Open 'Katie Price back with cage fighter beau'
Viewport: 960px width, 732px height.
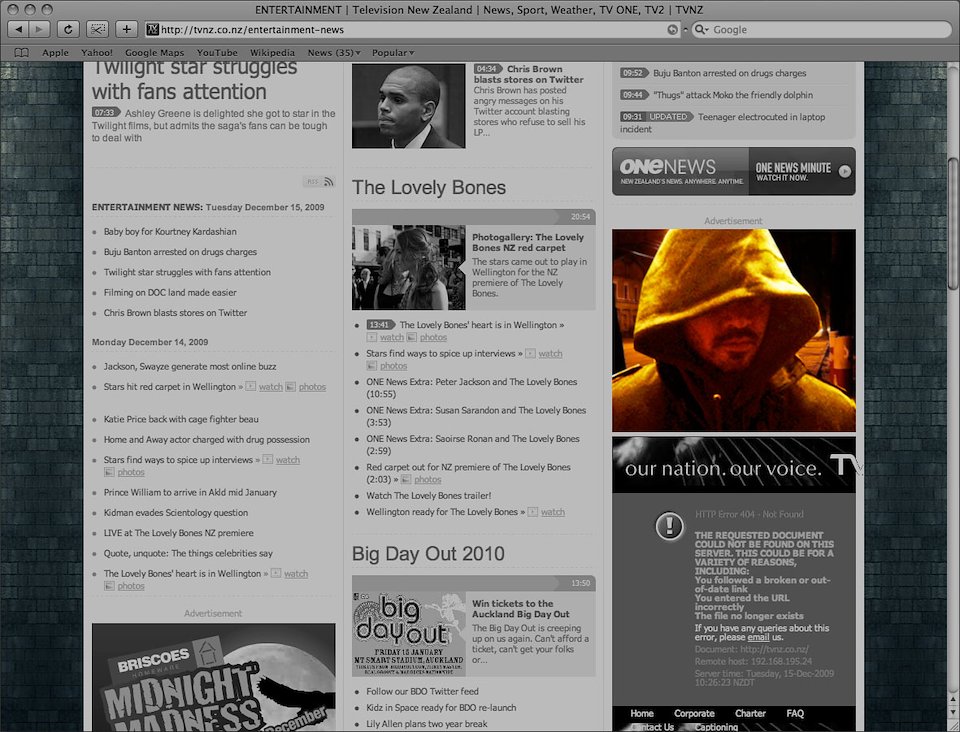click(x=181, y=419)
